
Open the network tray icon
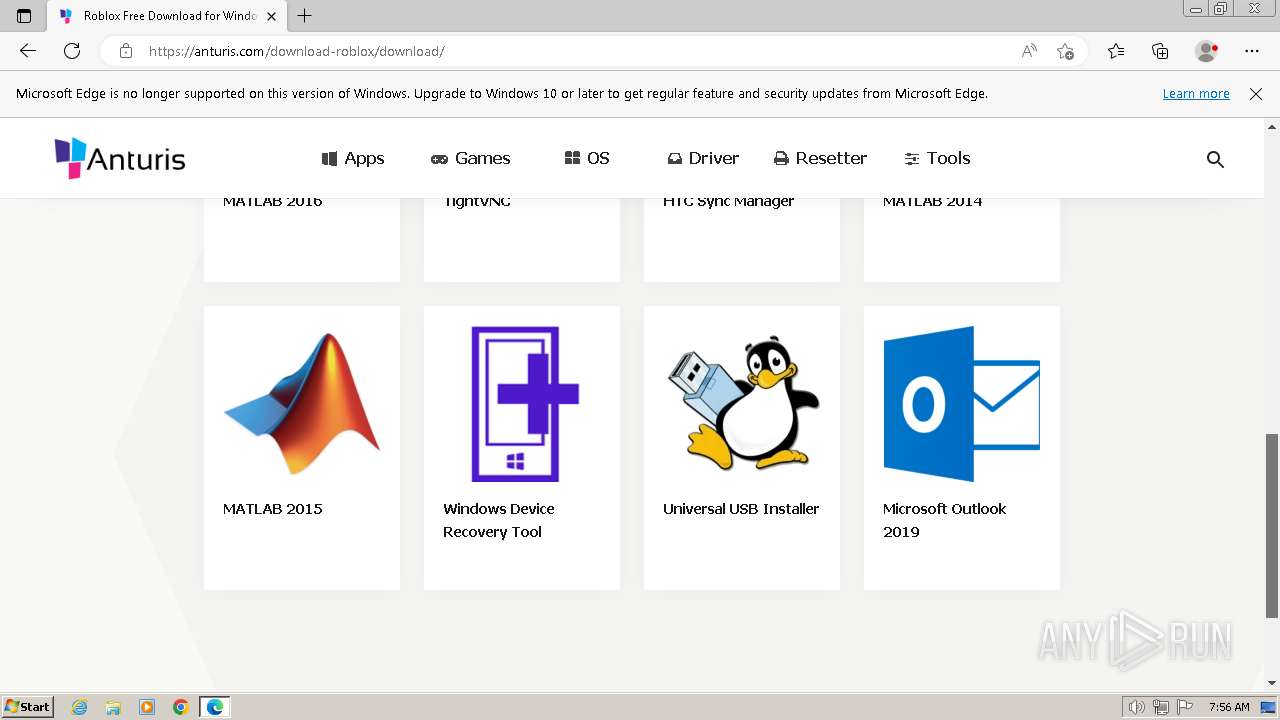1161,707
